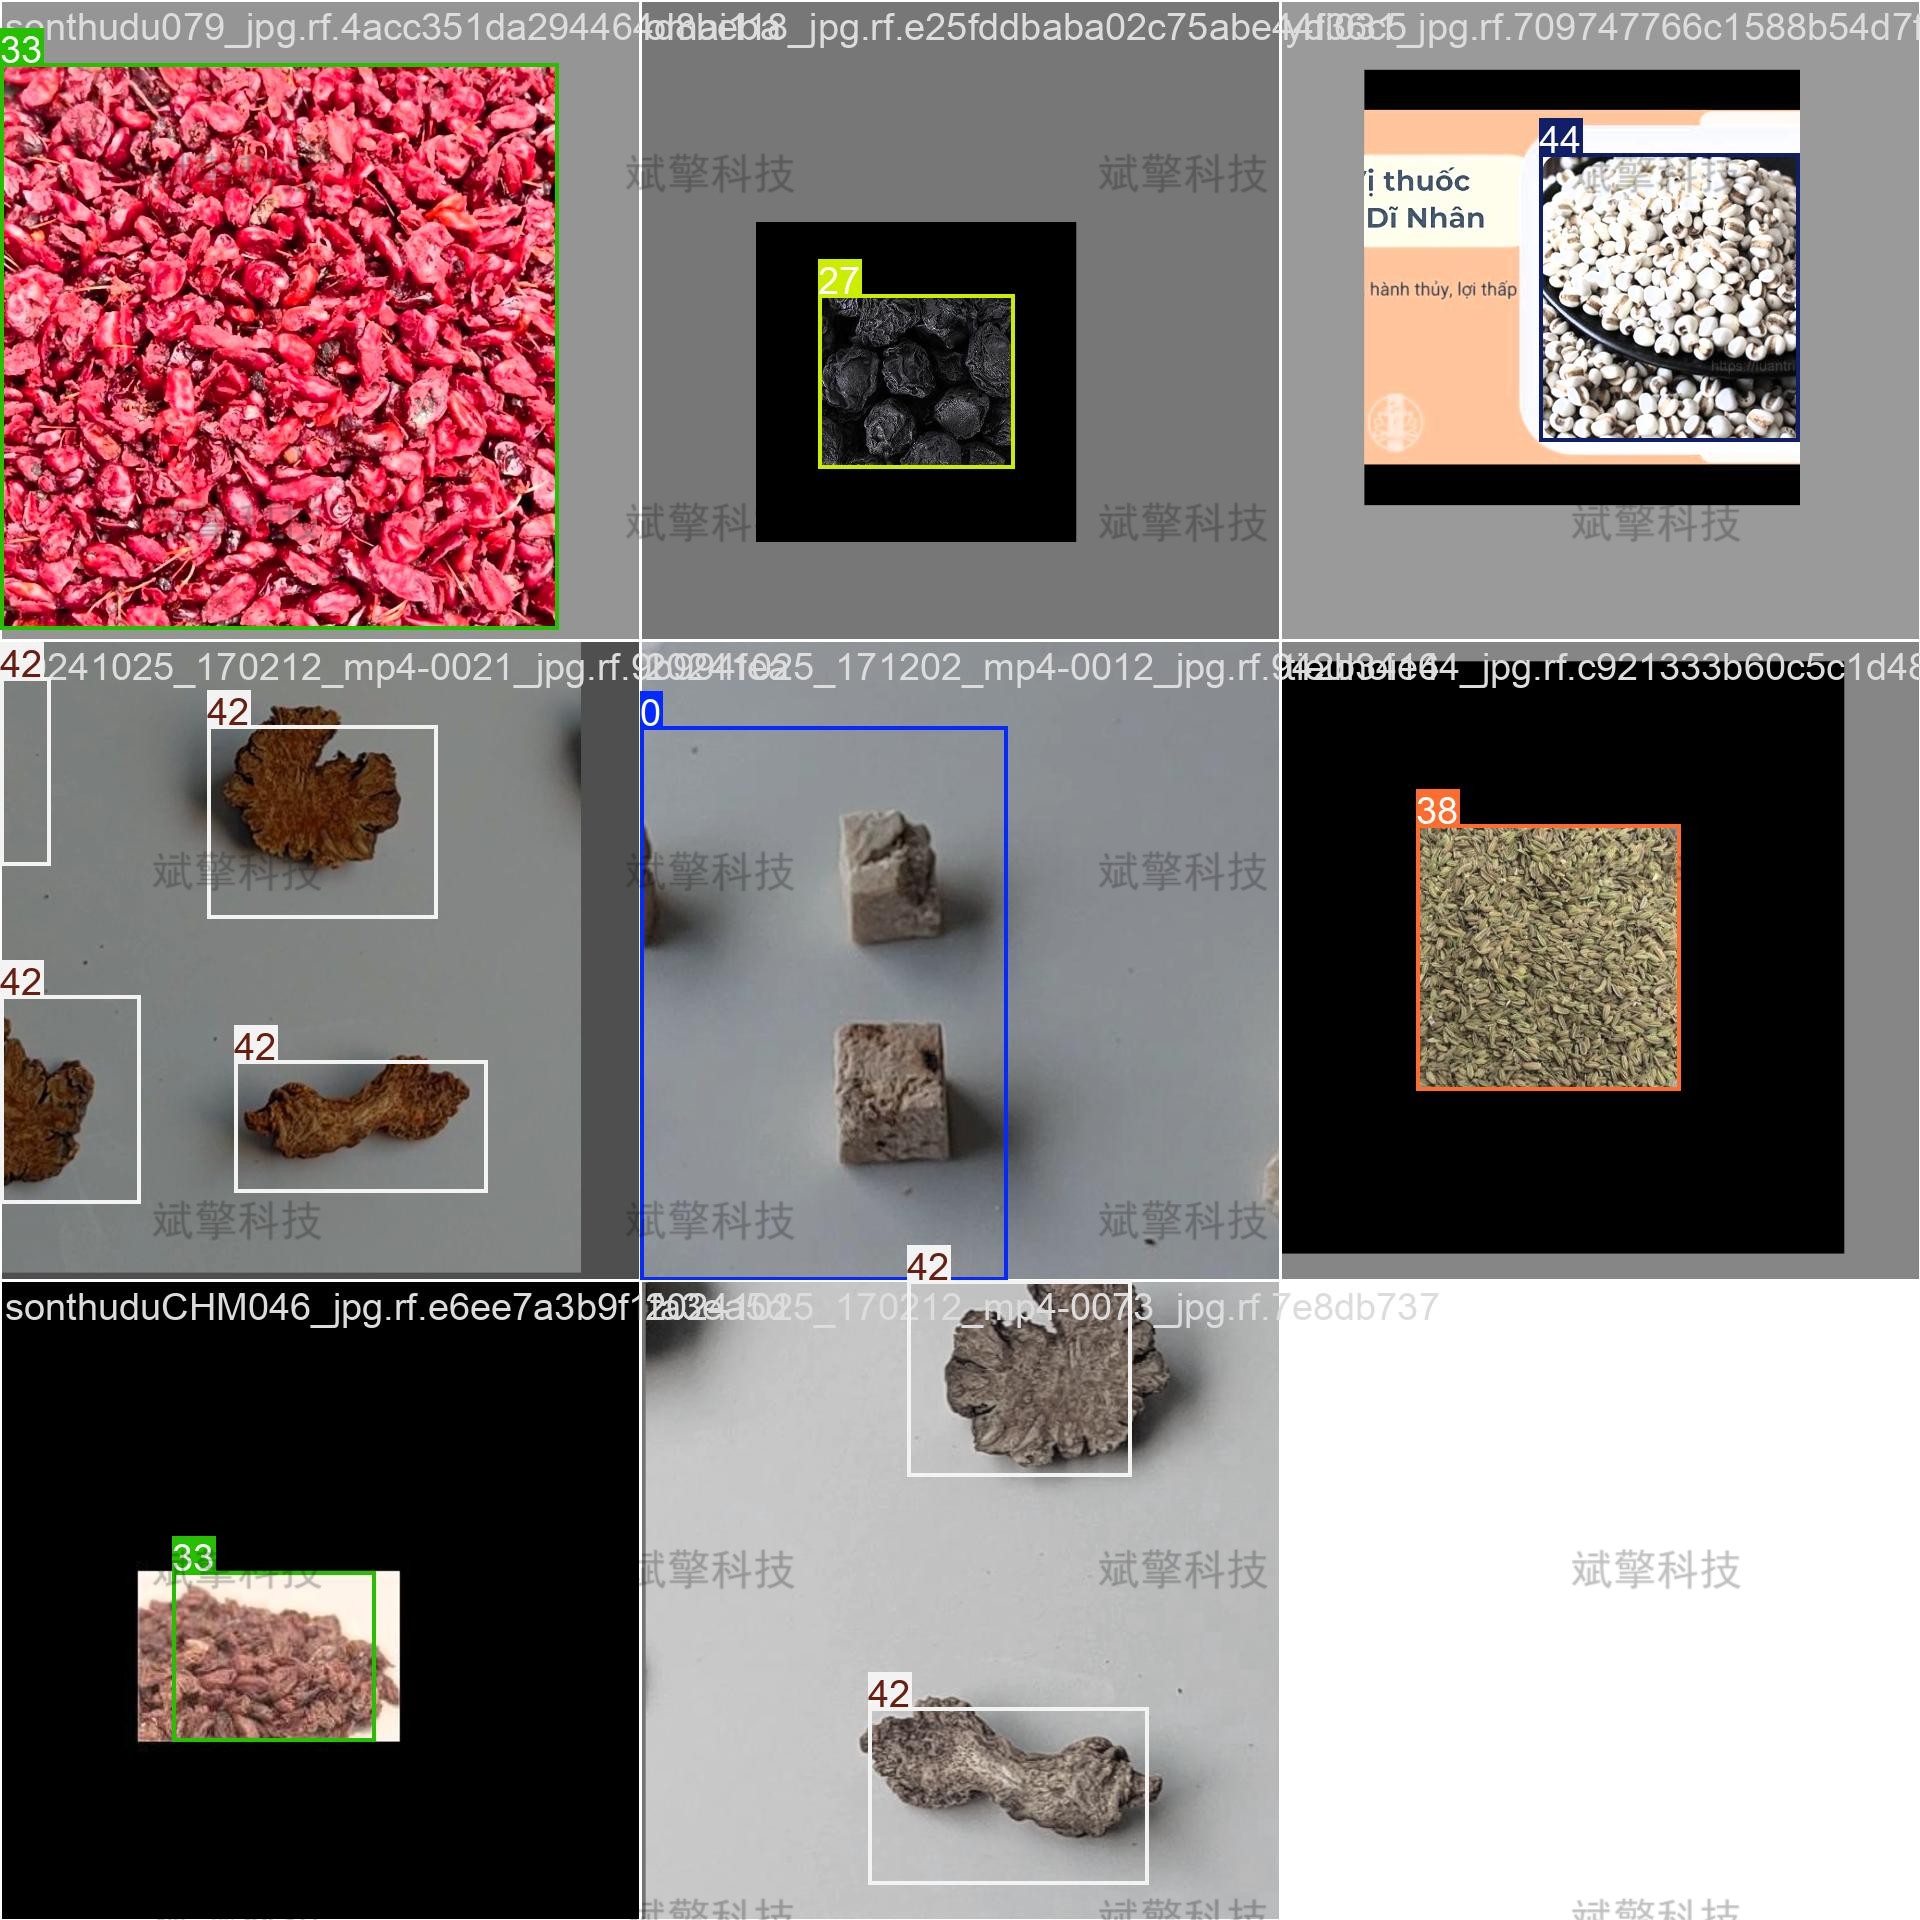Viewport: 1920px width, 1920px height.
Task: Select the upper white cube in blue box
Action: pos(891,877)
